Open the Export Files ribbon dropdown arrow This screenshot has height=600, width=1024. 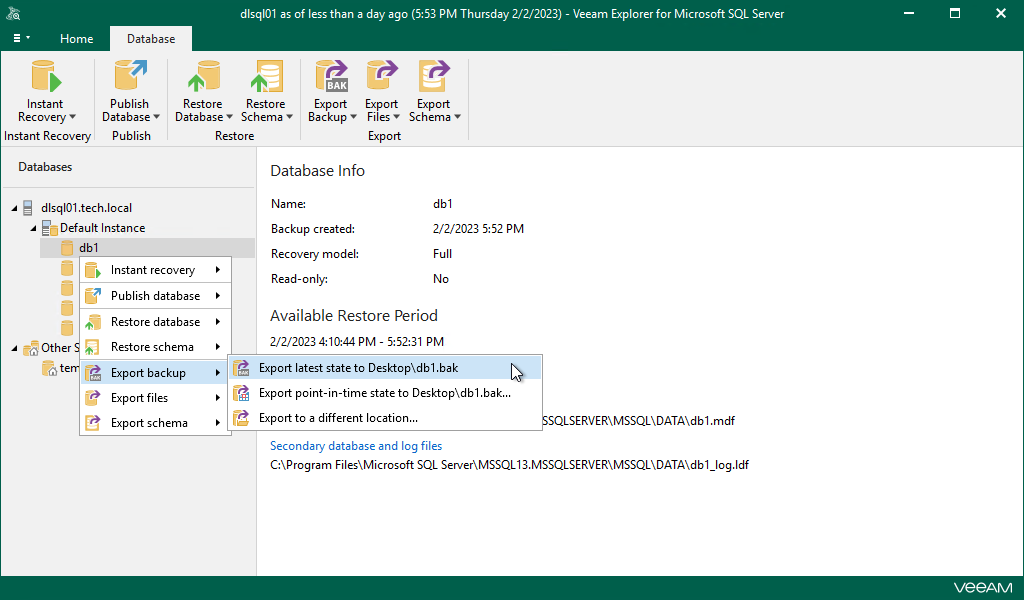[x=396, y=117]
